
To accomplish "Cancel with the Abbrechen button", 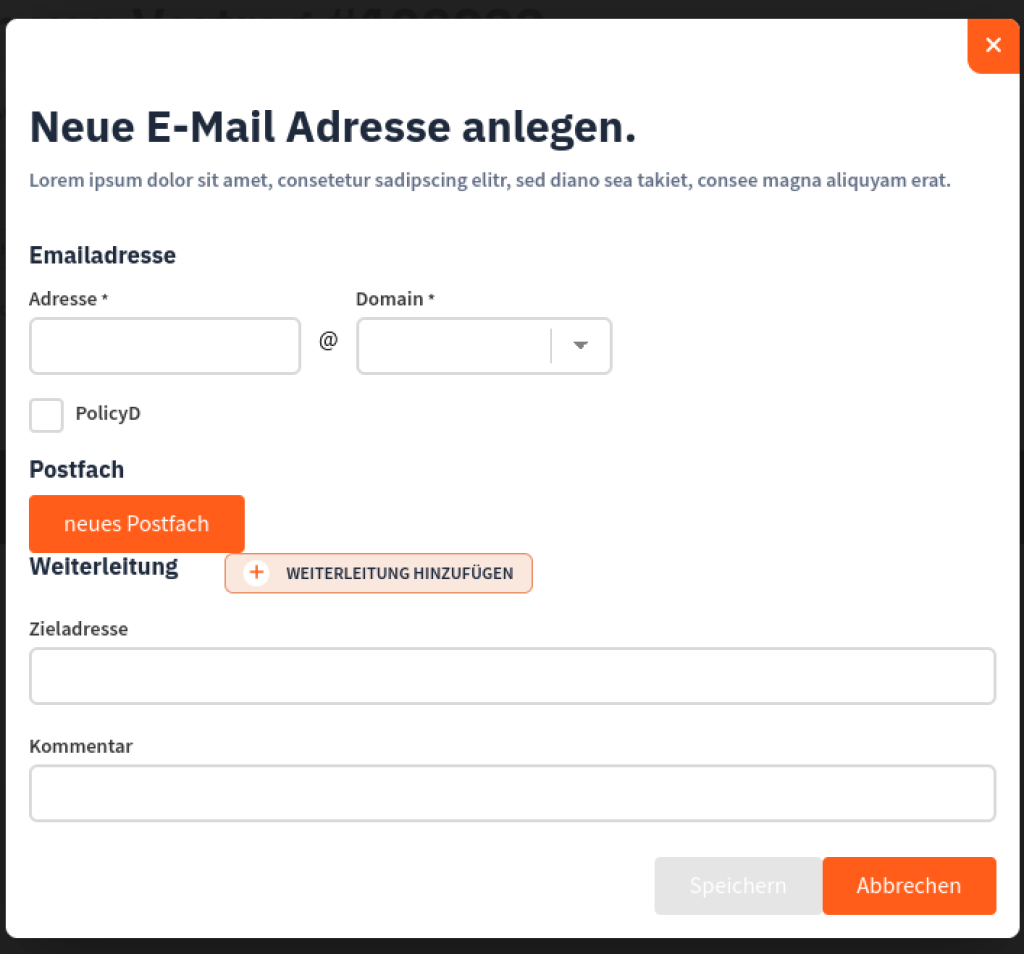I will coord(909,886).
